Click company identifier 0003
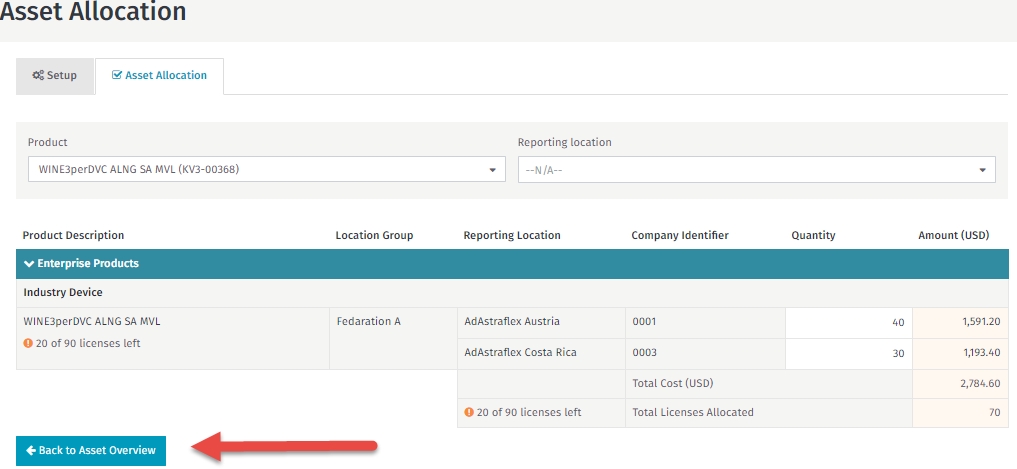The height and width of the screenshot is (469, 1017). point(644,352)
